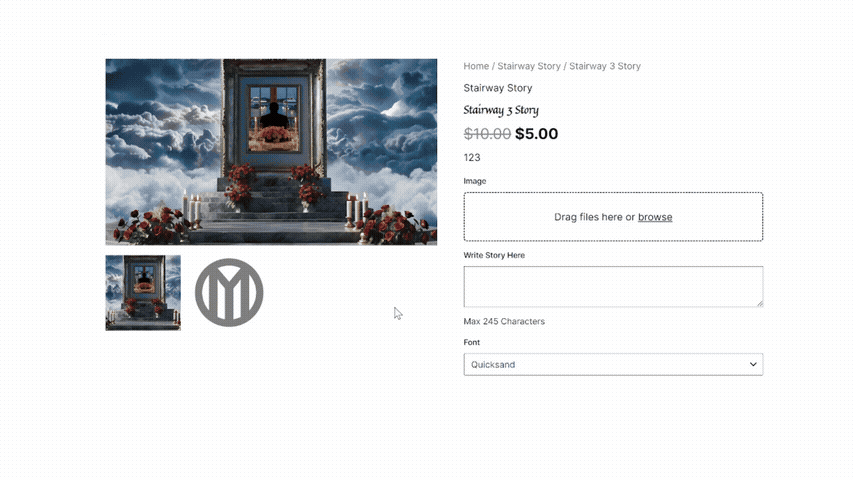This screenshot has height=480, width=853.
Task: Click the Stairway 3 Story breadcrumb item
Action: tap(605, 66)
